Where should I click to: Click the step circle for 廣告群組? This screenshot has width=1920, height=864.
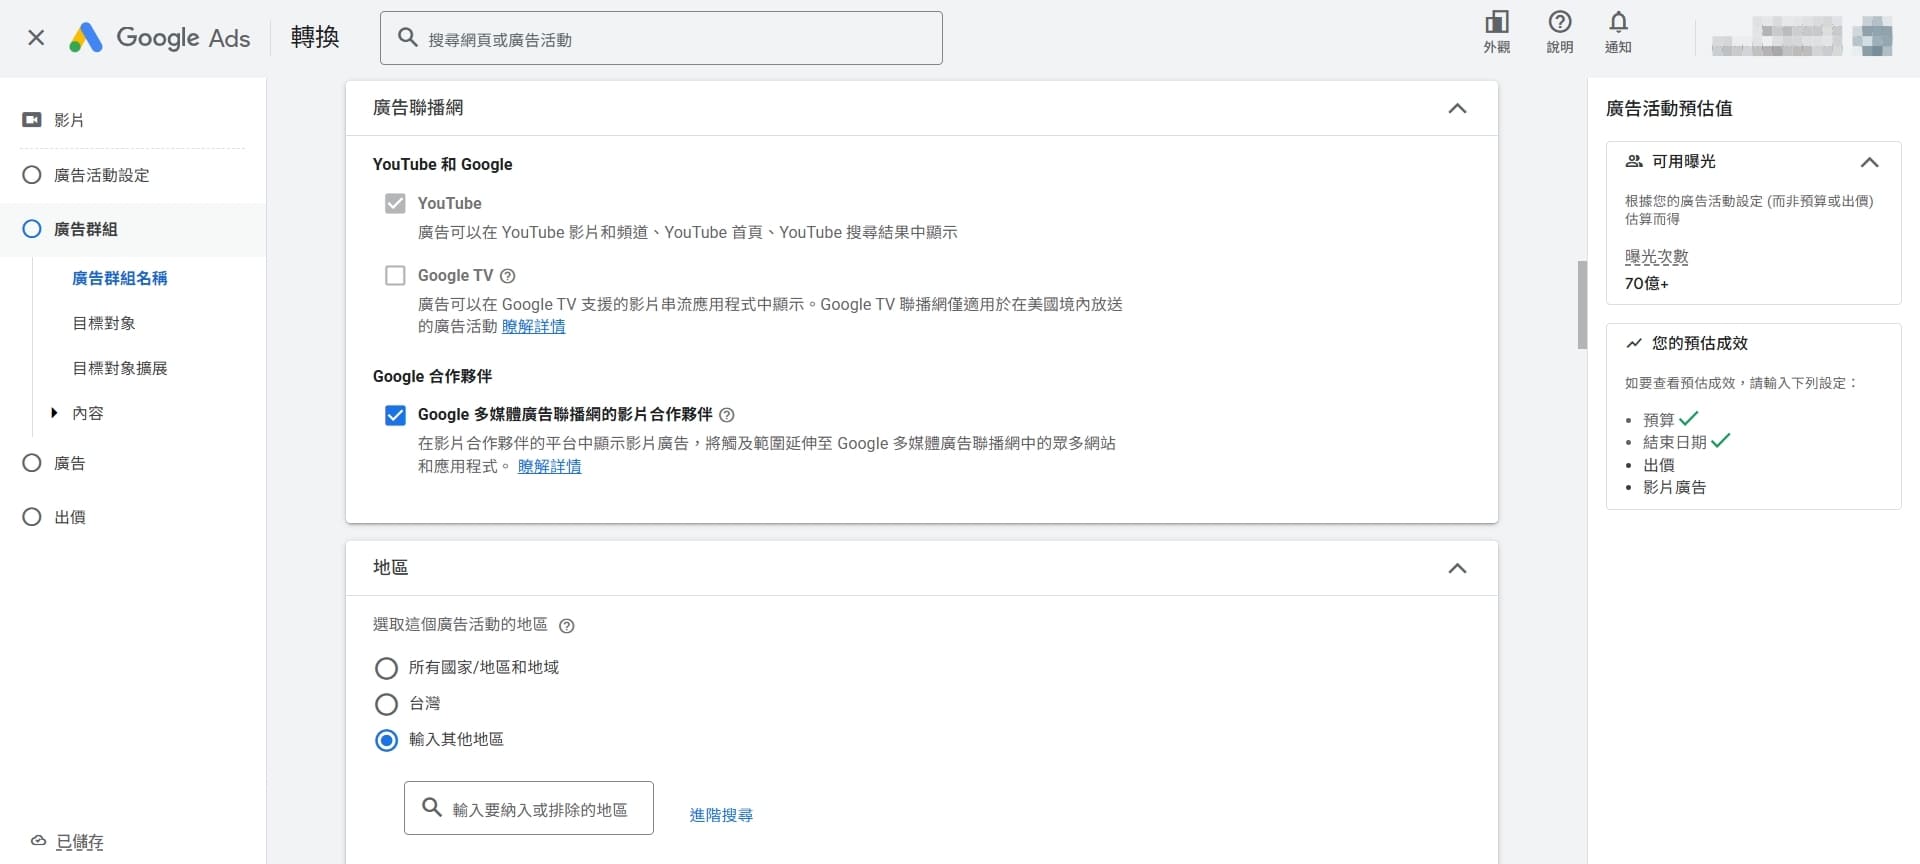tap(32, 229)
